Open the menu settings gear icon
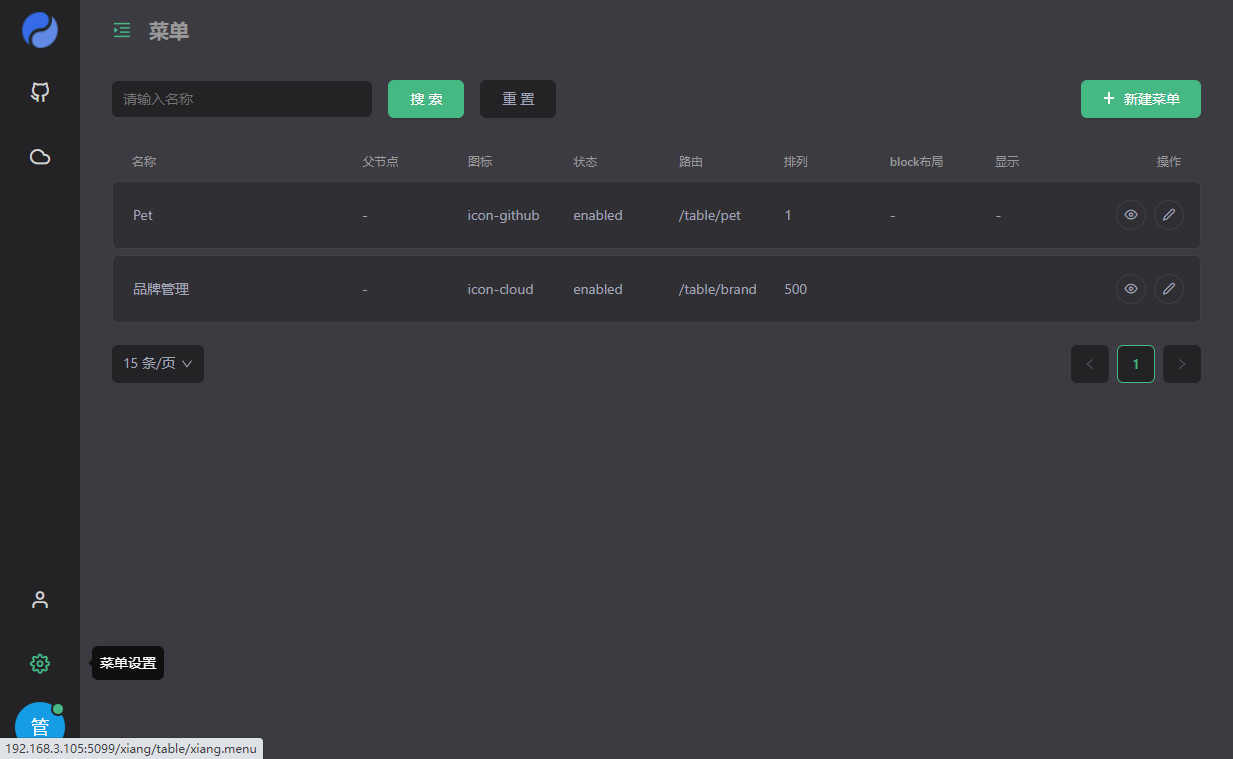Viewport: 1233px width, 759px height. (40, 663)
